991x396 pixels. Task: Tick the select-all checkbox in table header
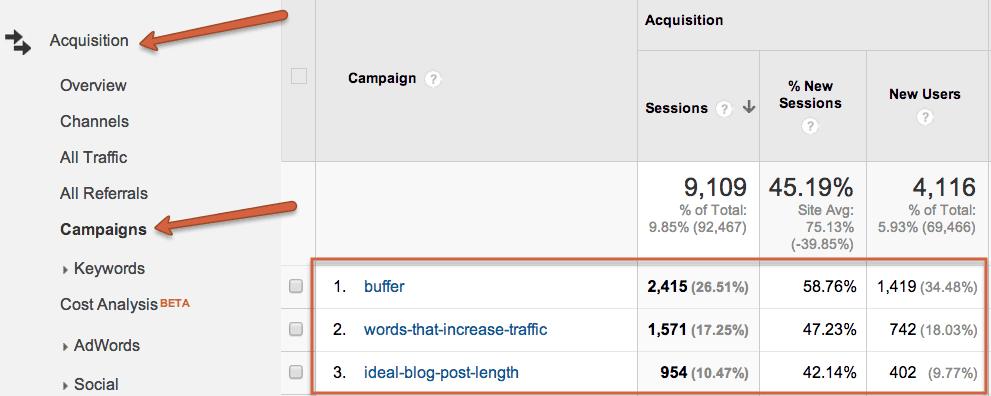[x=298, y=76]
